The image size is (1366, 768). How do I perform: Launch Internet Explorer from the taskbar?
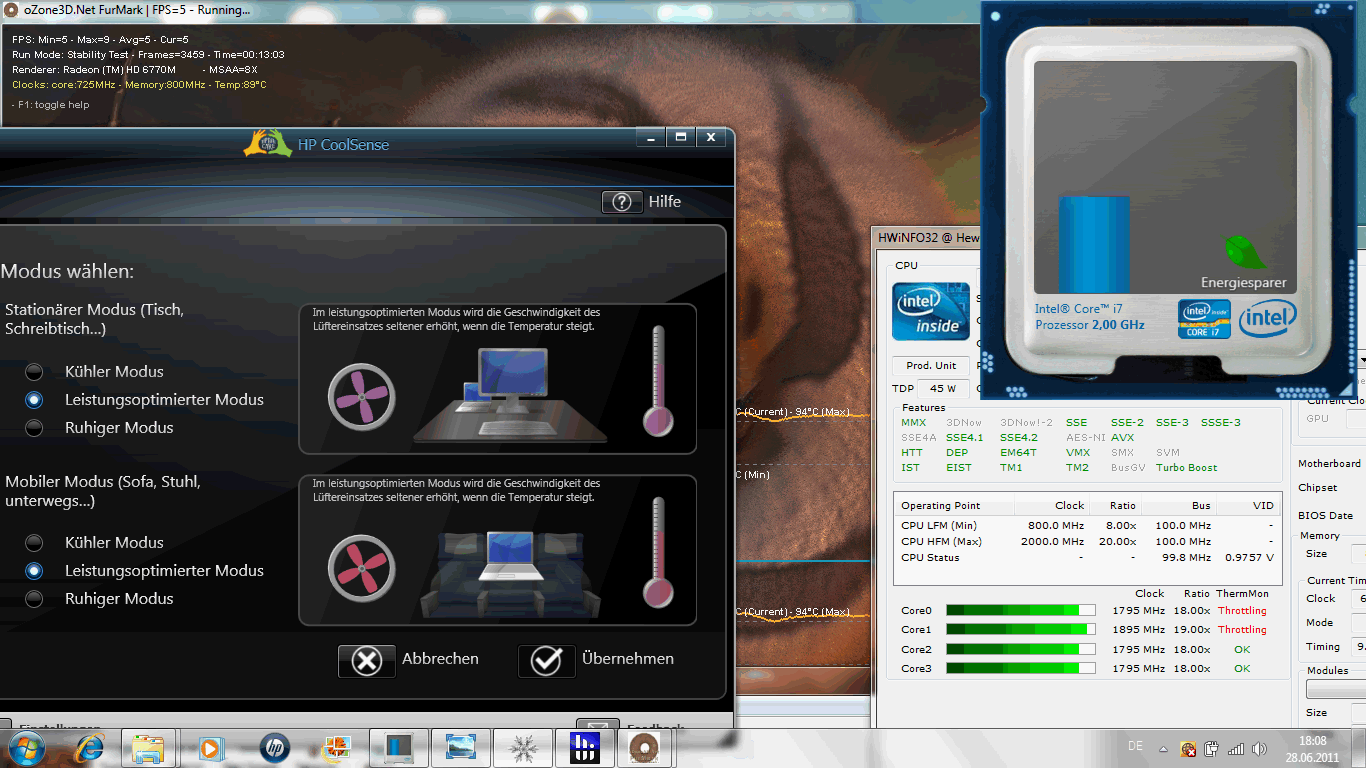pyautogui.click(x=90, y=748)
